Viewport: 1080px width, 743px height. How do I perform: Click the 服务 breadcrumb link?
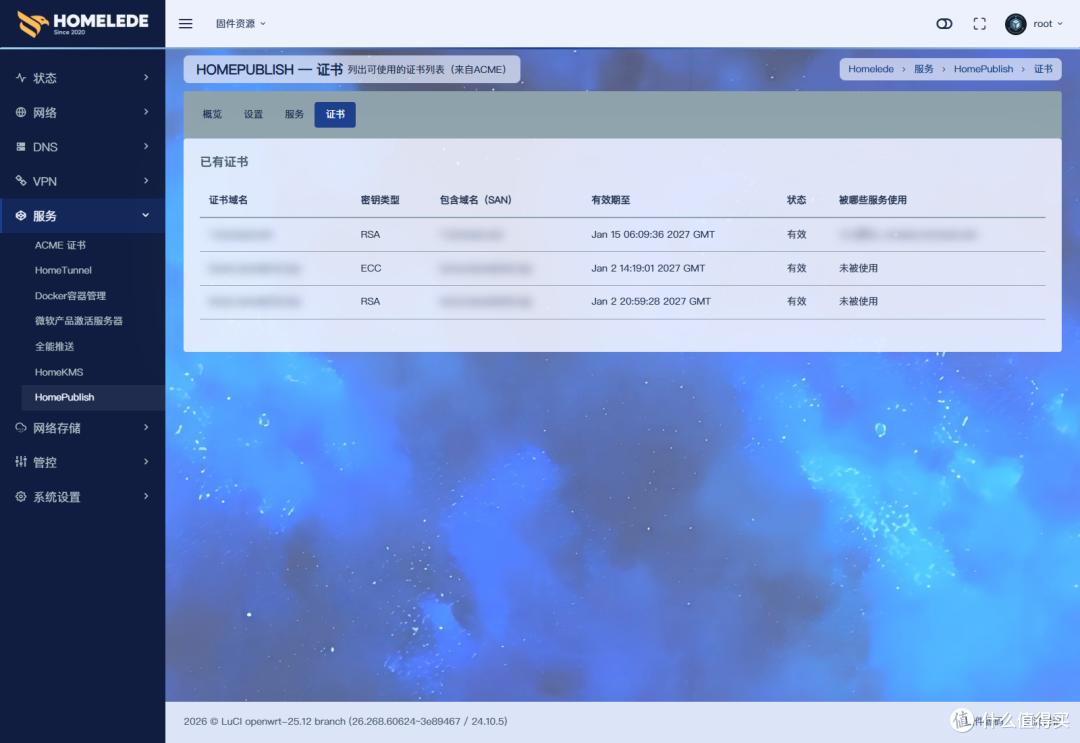pyautogui.click(x=924, y=69)
